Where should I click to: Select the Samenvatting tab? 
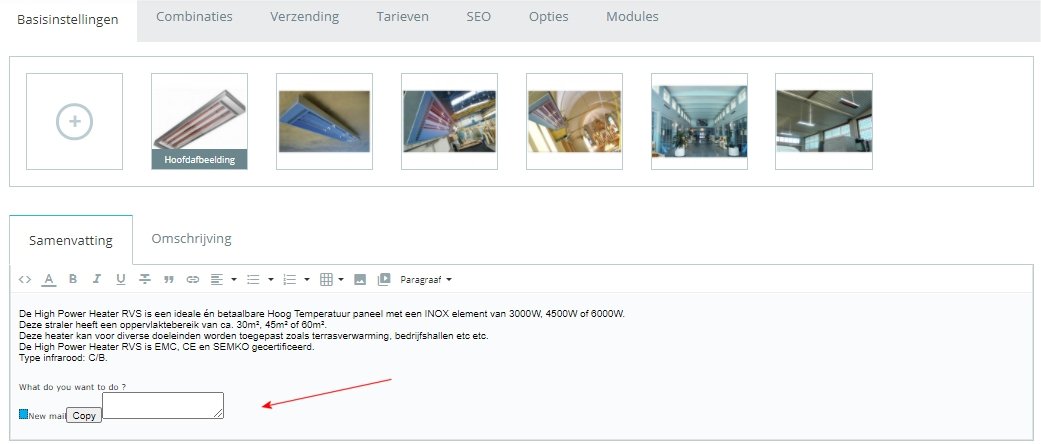[x=71, y=240]
